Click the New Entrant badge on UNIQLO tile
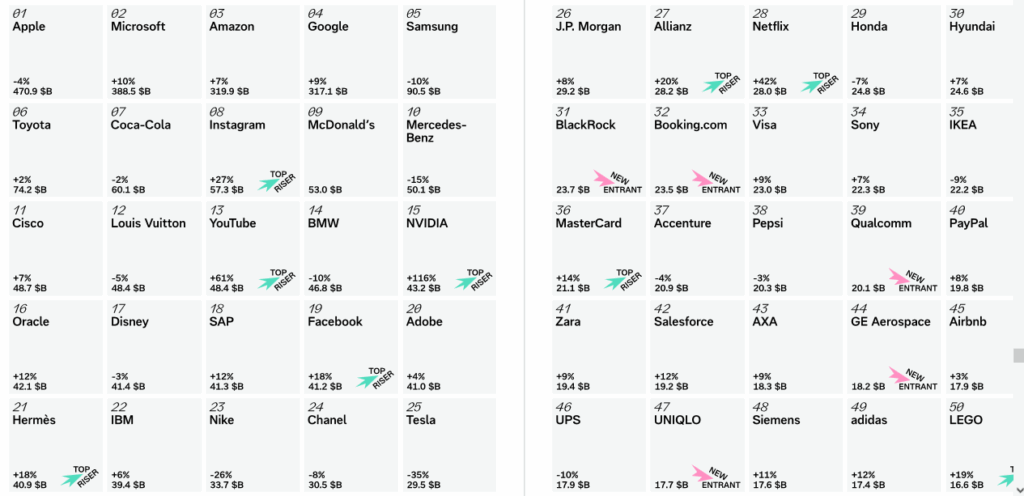The width and height of the screenshot is (1024, 496). (712, 476)
